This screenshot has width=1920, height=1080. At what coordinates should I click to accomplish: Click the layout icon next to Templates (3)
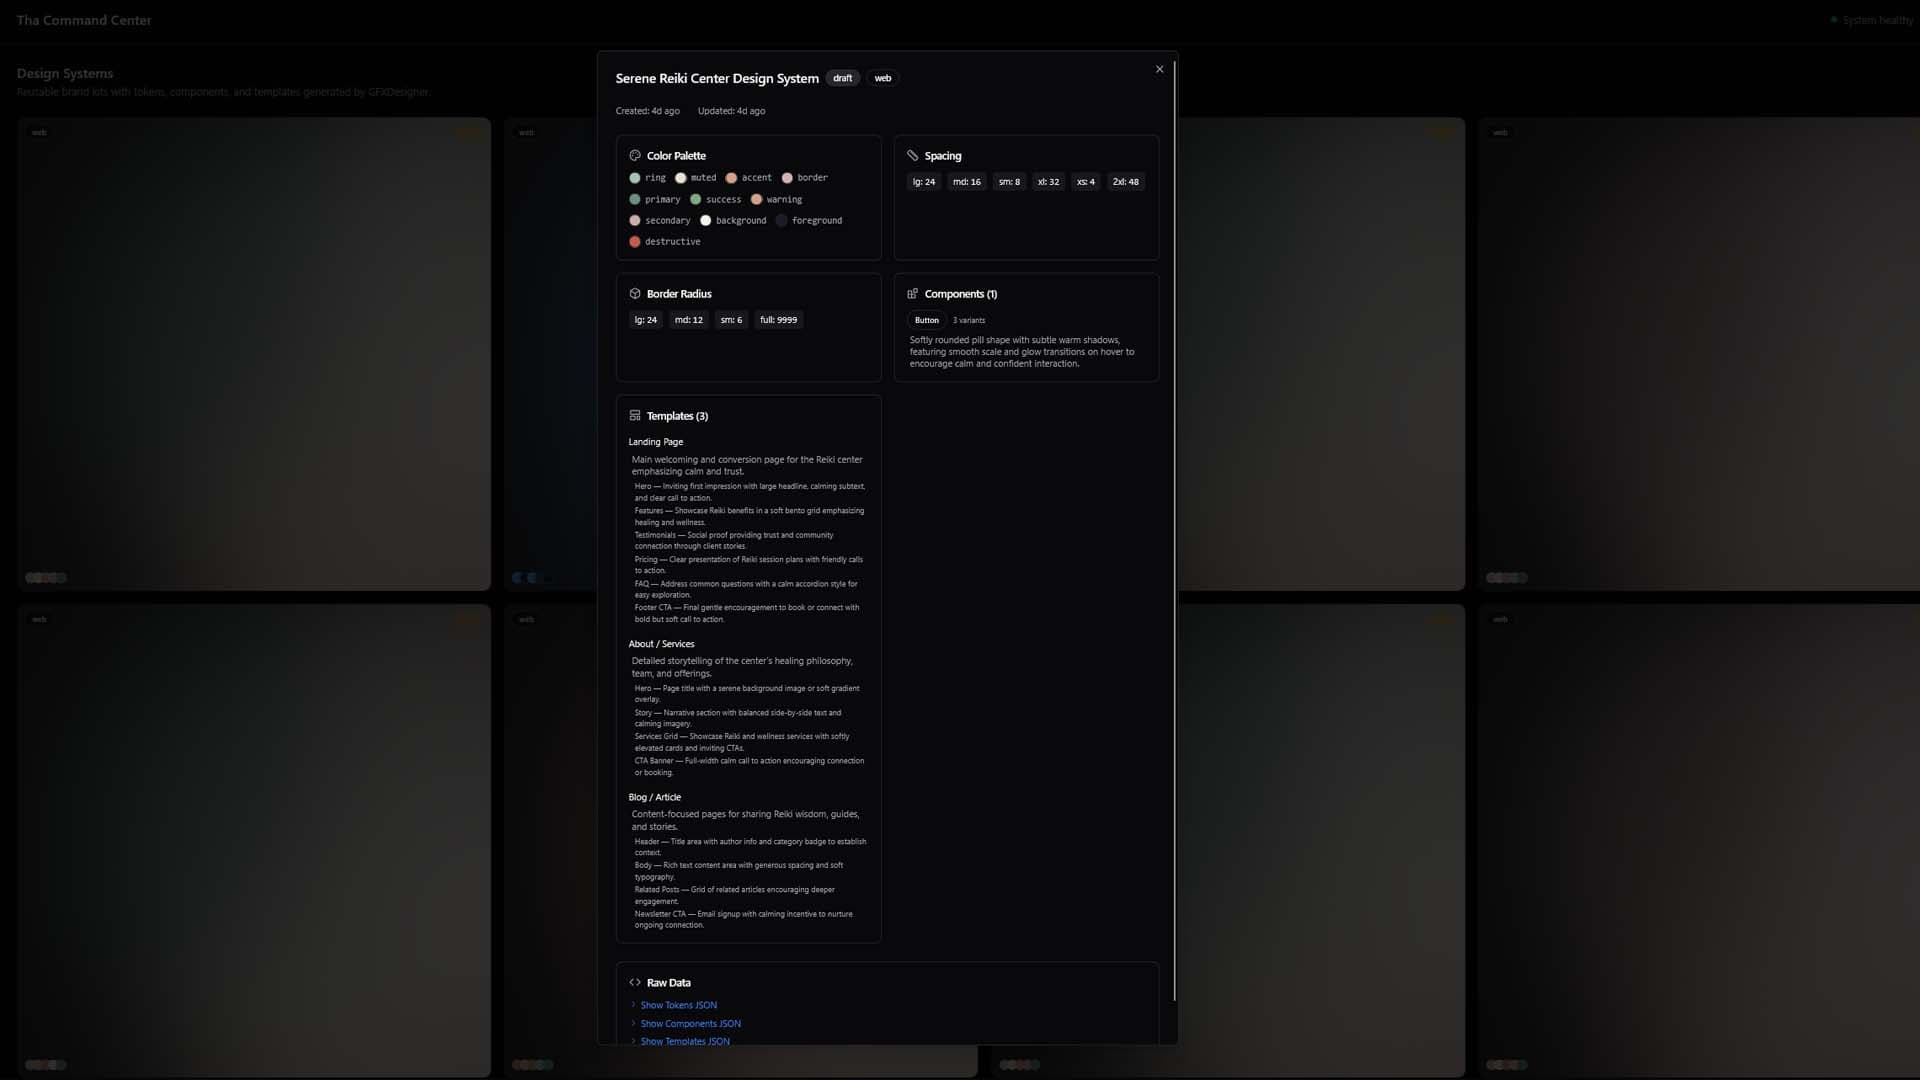pyautogui.click(x=634, y=415)
